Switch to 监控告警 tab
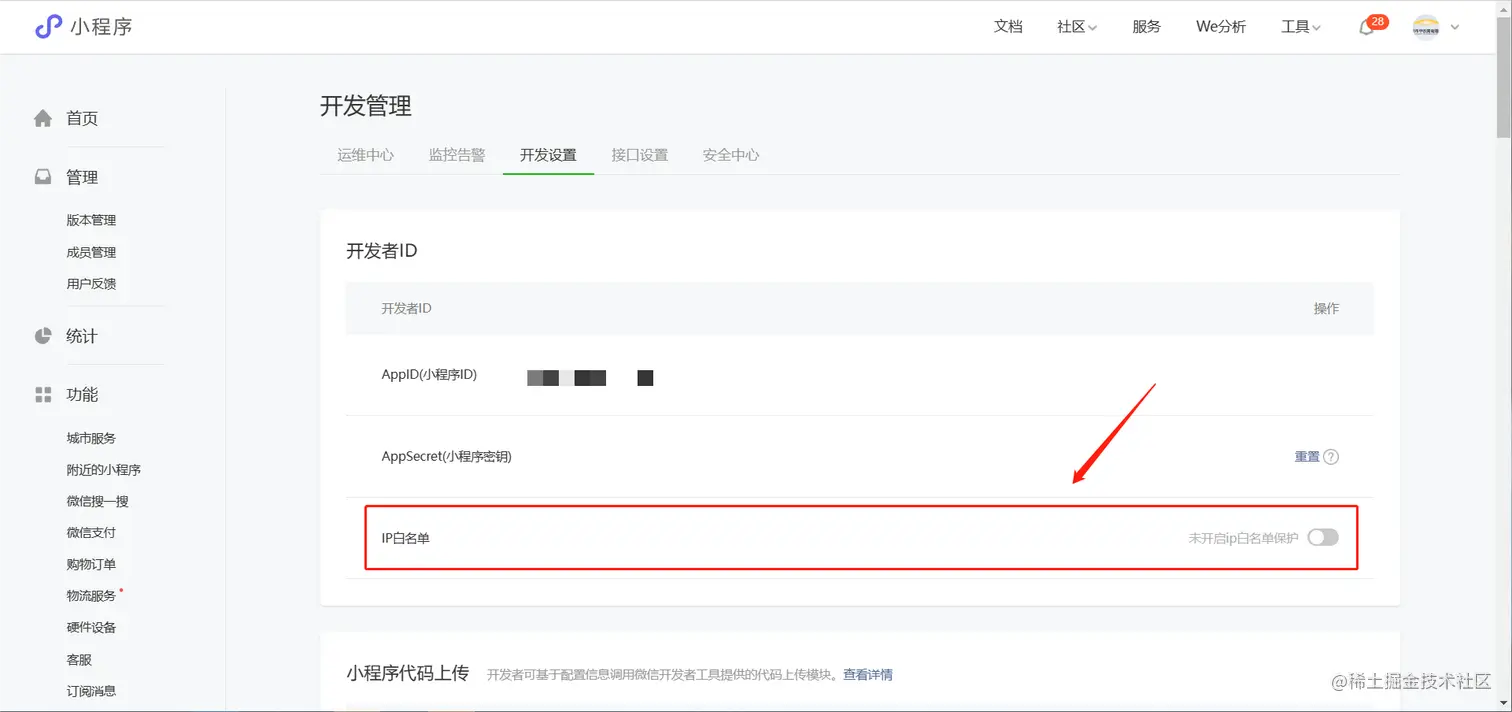This screenshot has height=712, width=1512. pos(457,155)
